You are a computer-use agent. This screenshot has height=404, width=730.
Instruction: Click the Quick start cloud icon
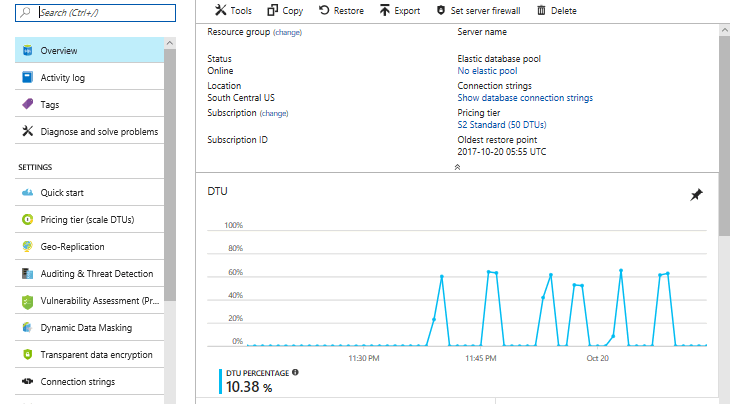(27, 192)
